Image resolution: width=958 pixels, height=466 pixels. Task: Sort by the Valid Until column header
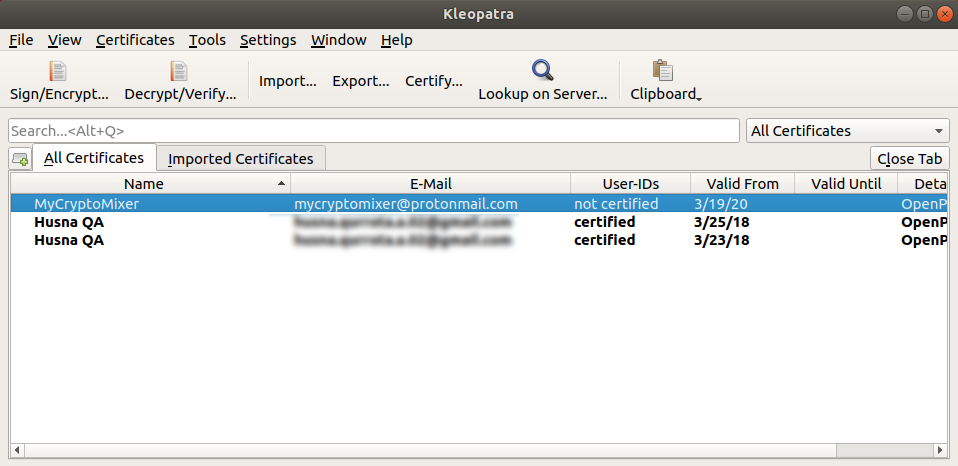tap(846, 184)
